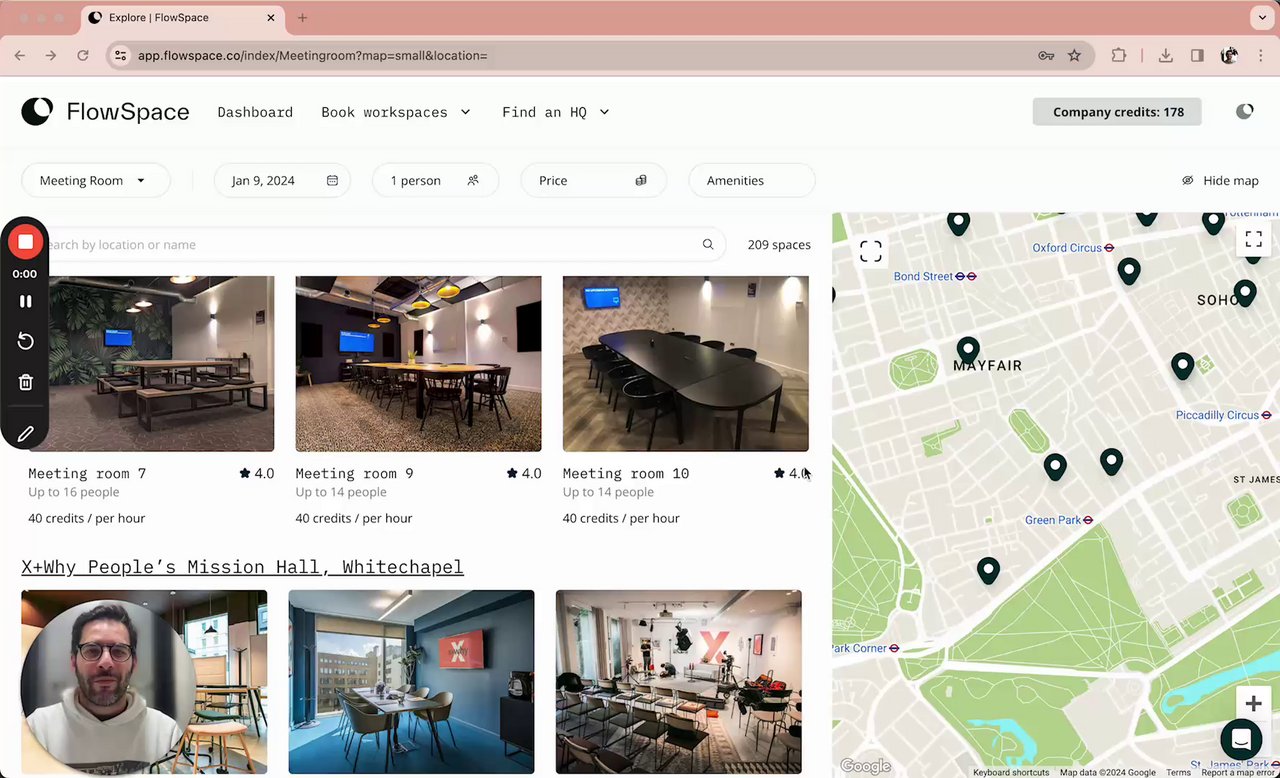Click the browser address bar URL
Image resolution: width=1280 pixels, height=778 pixels.
click(x=312, y=55)
